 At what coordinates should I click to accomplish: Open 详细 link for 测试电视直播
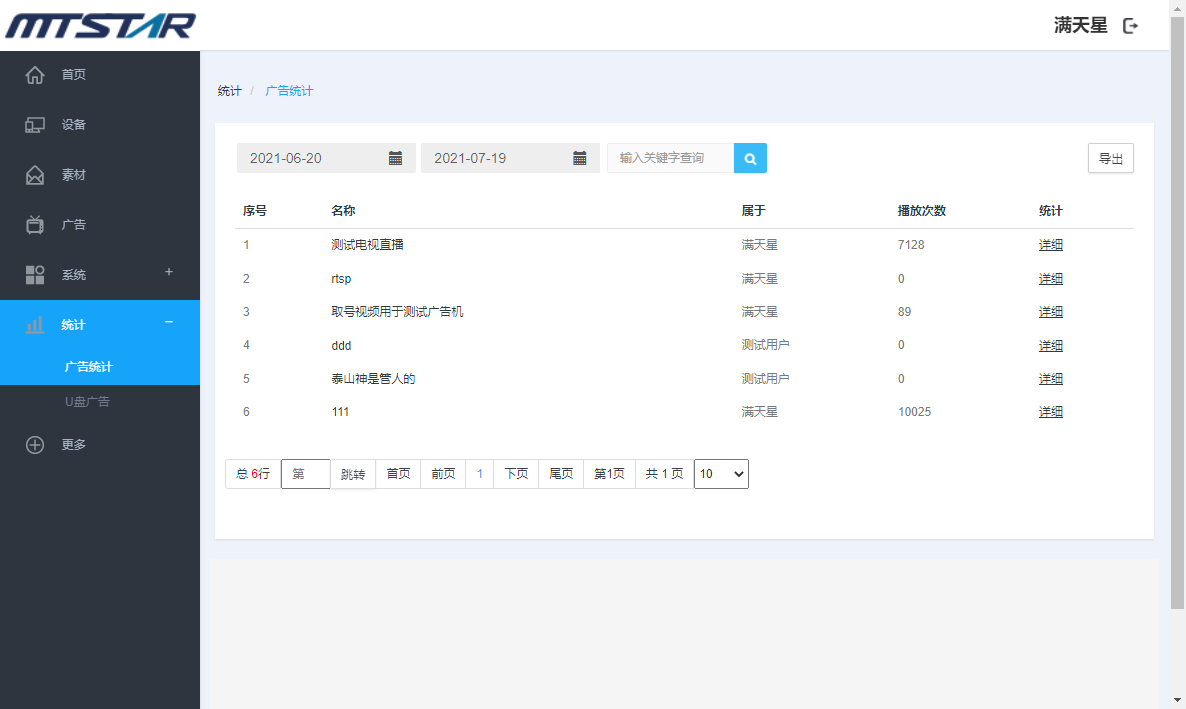(1050, 245)
